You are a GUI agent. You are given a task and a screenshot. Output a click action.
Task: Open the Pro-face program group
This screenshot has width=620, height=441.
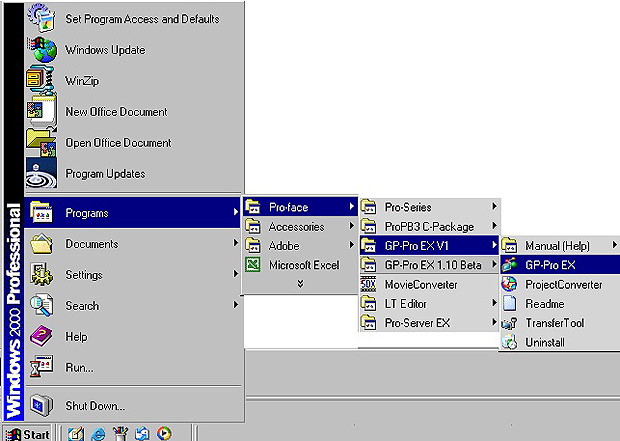point(300,207)
